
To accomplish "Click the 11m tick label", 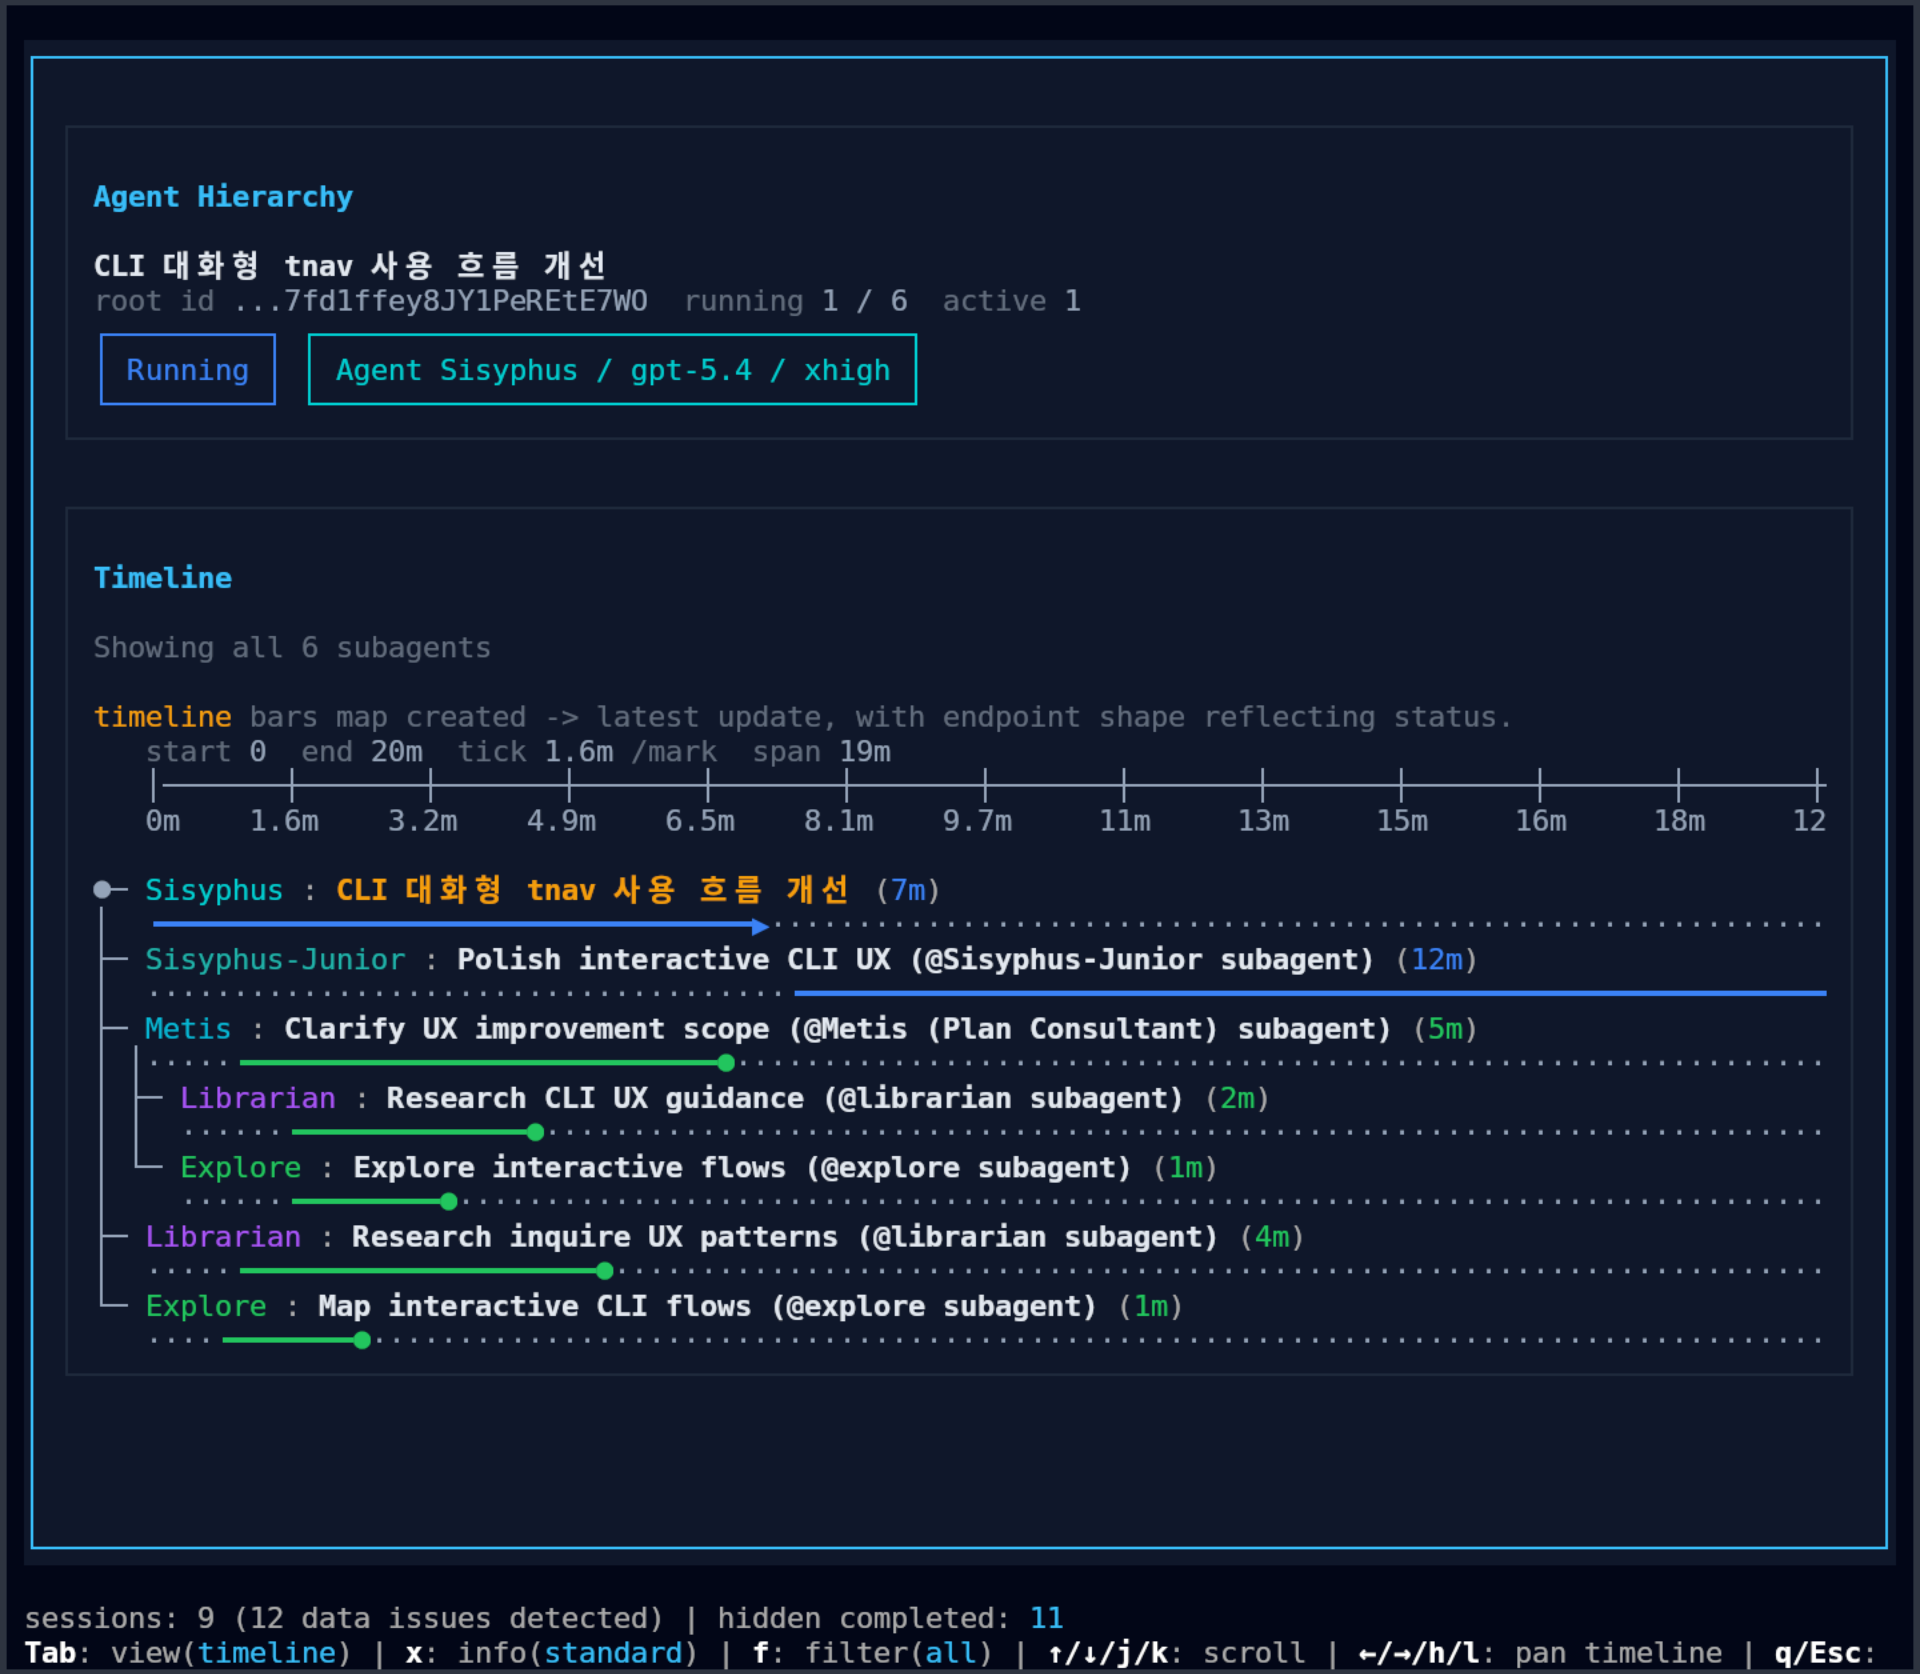I will click(x=1125, y=821).
